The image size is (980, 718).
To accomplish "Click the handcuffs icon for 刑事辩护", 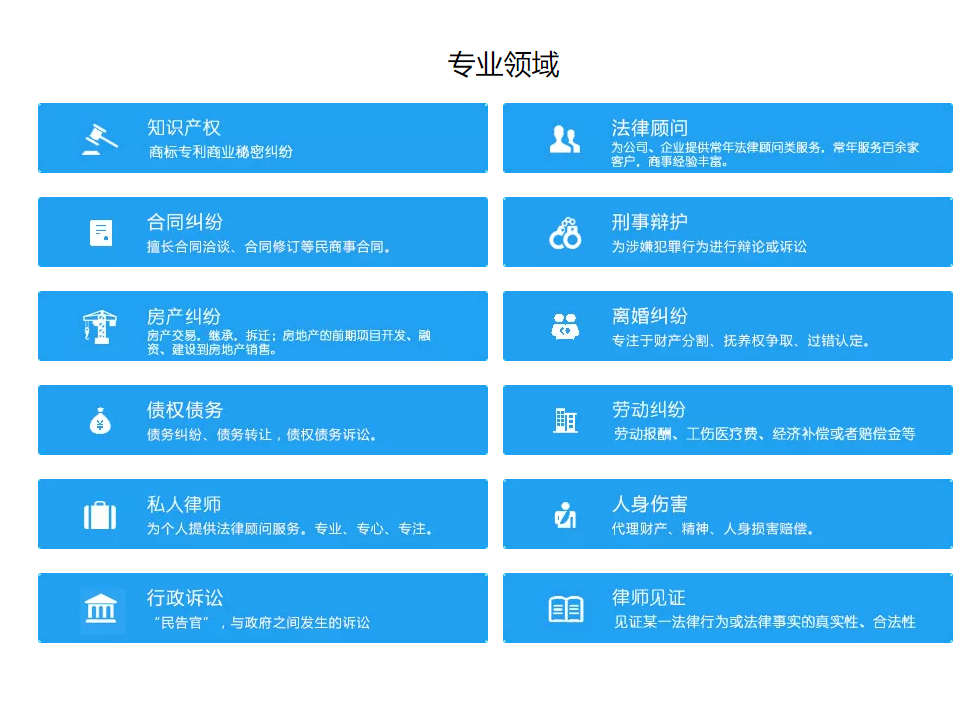I will point(565,233).
